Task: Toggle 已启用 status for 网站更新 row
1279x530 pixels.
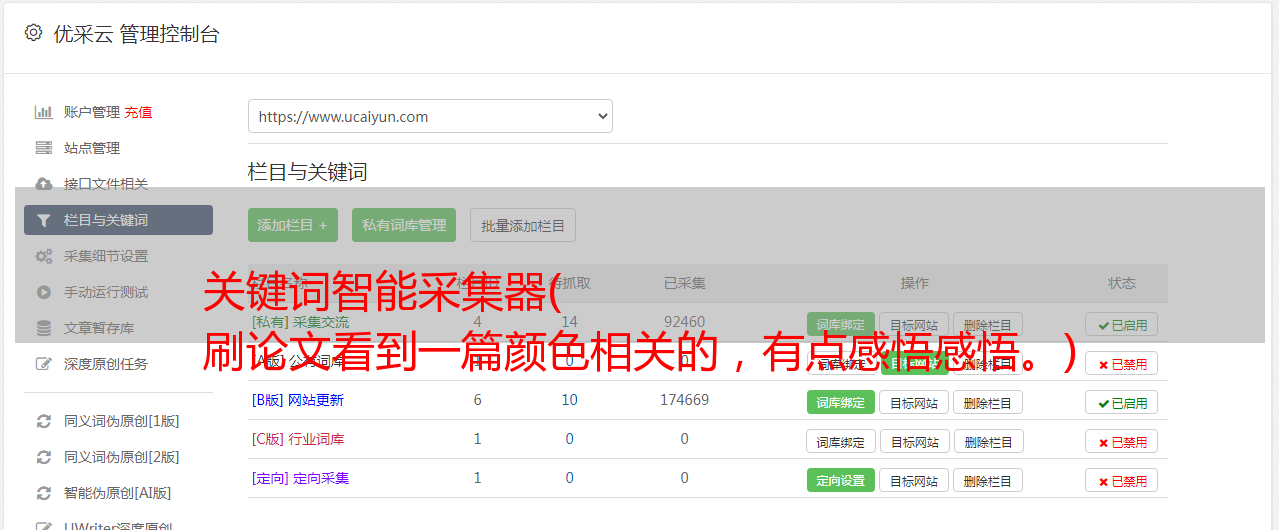Action: [1121, 402]
